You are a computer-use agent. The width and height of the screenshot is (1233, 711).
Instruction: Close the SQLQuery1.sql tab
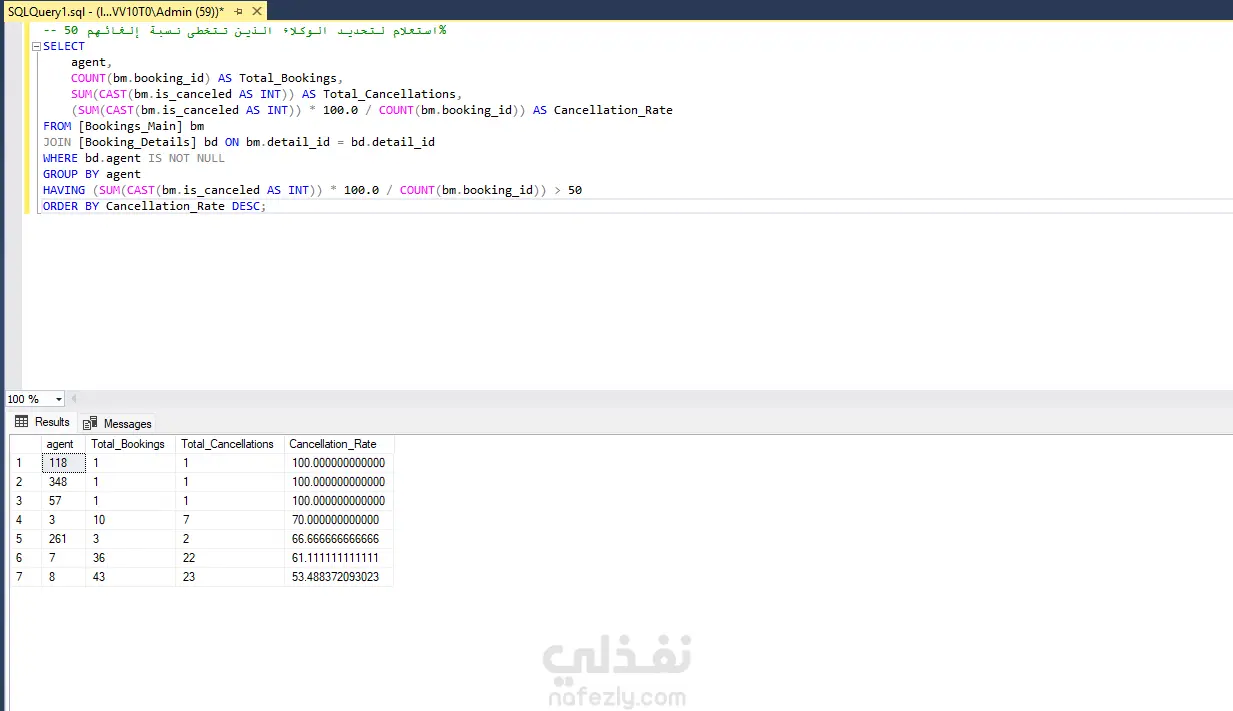[x=256, y=10]
